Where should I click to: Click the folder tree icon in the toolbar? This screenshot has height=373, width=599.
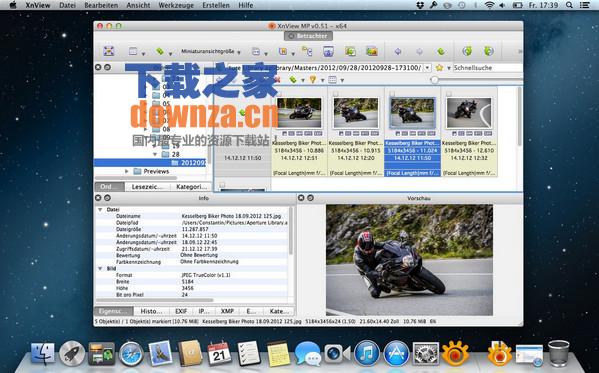[x=307, y=51]
